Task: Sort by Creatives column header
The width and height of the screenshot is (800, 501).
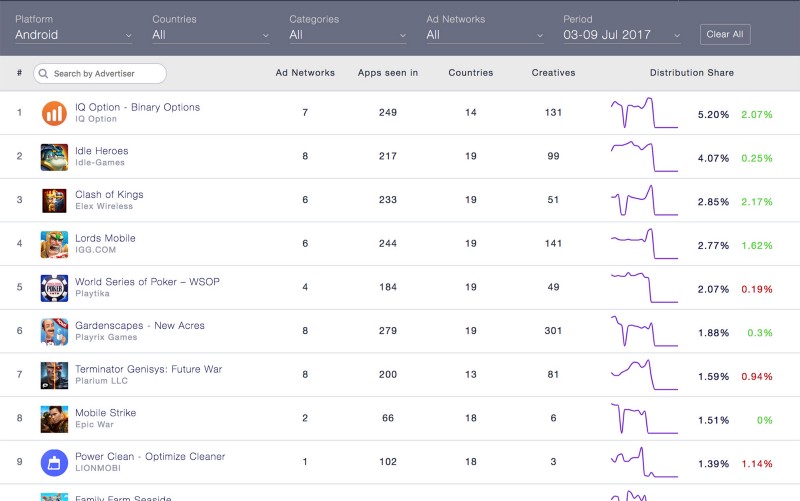Action: (554, 72)
